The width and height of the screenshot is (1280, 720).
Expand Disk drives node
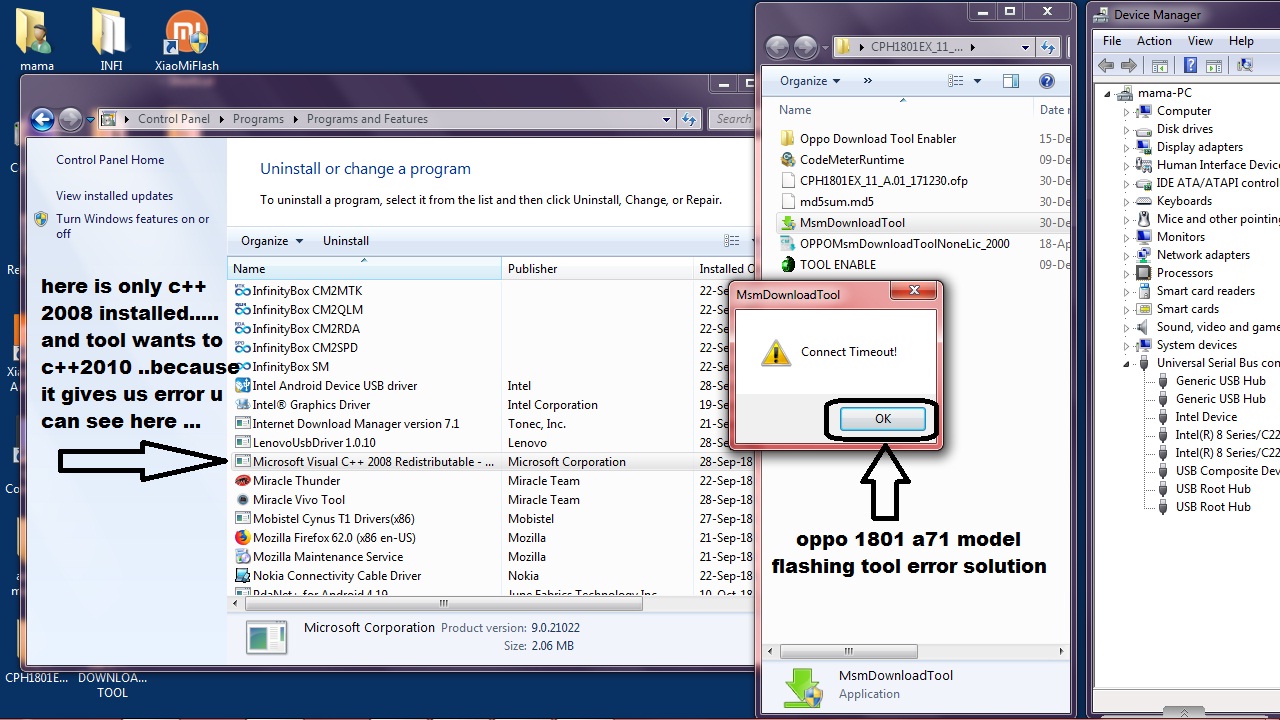point(1126,129)
